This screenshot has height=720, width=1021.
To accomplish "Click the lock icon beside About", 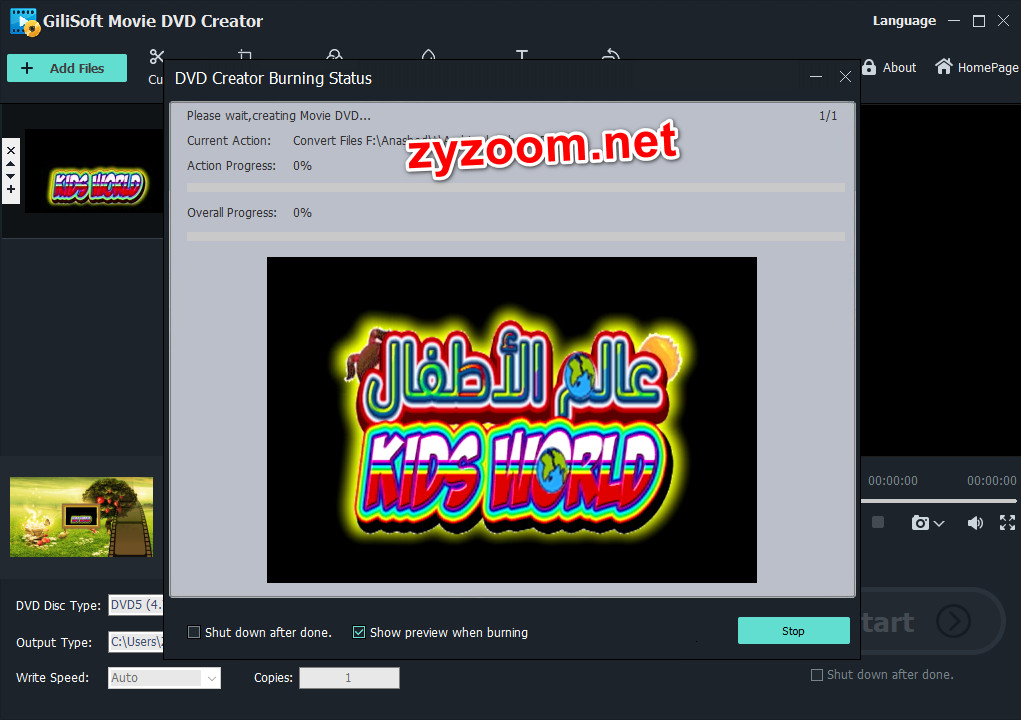I will pos(869,67).
